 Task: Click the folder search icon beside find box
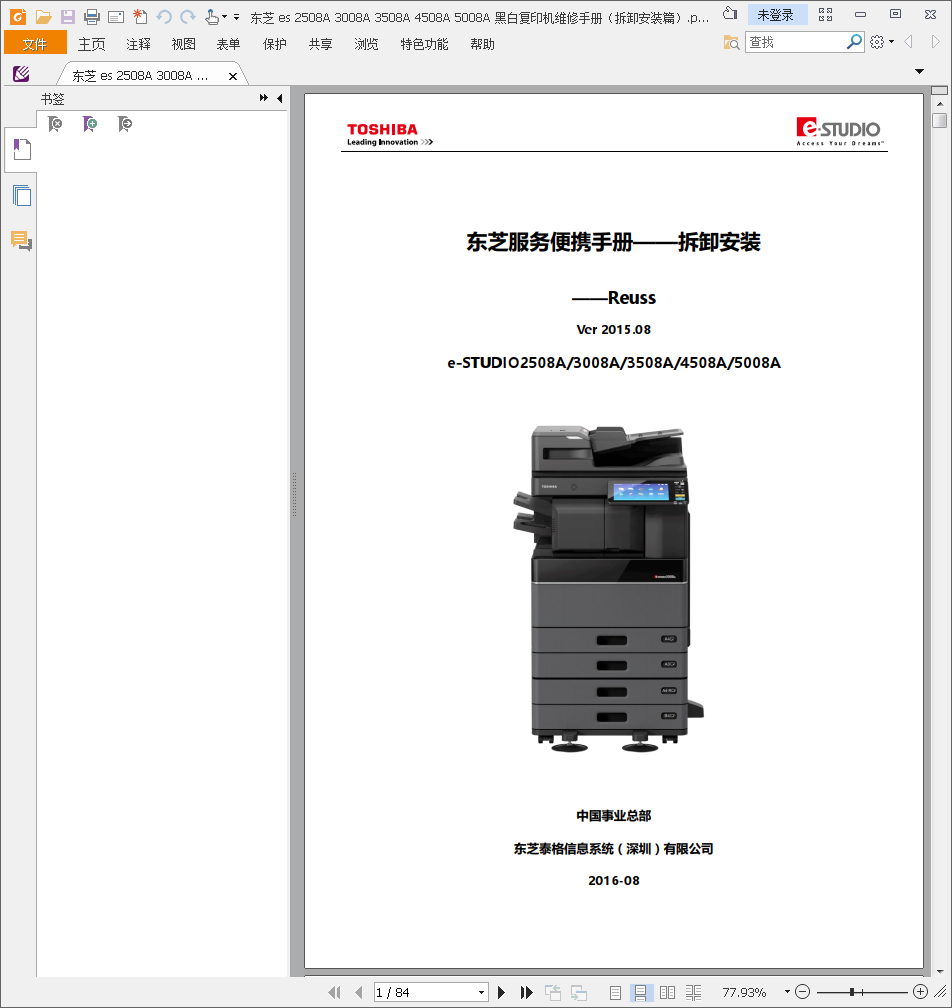732,42
